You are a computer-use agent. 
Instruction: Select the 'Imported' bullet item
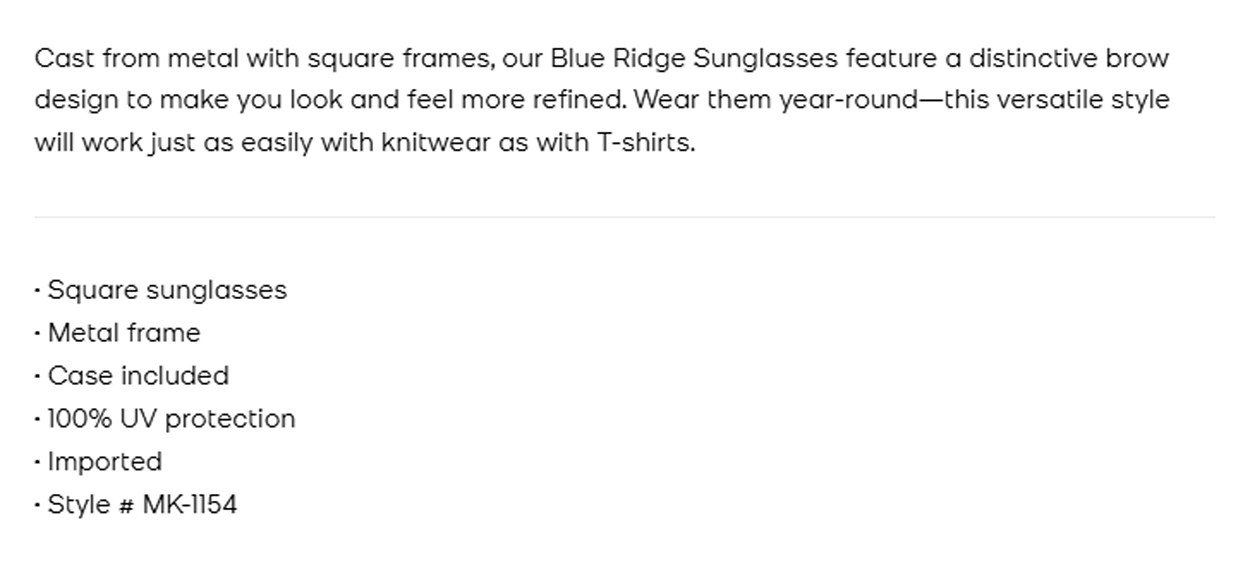104,462
